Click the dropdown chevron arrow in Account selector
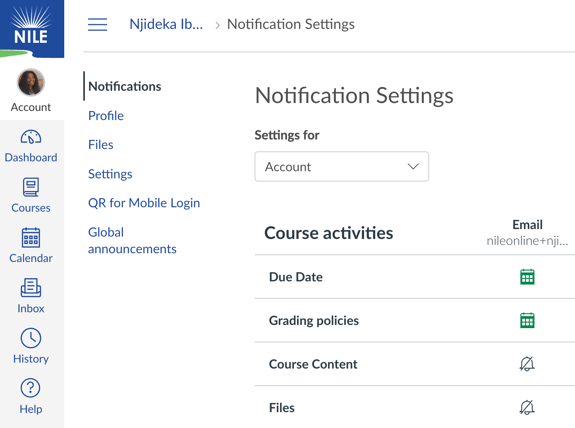Viewport: 575px width, 428px height. 413,167
